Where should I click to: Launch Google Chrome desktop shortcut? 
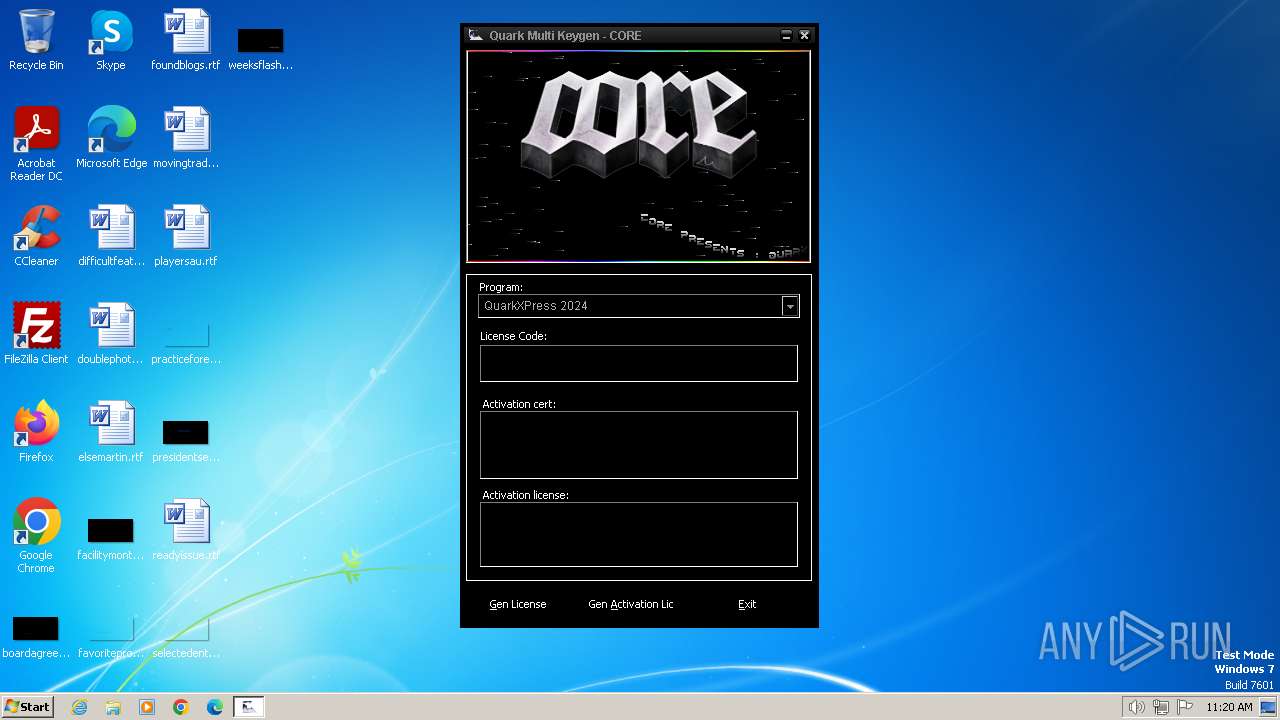[x=36, y=536]
